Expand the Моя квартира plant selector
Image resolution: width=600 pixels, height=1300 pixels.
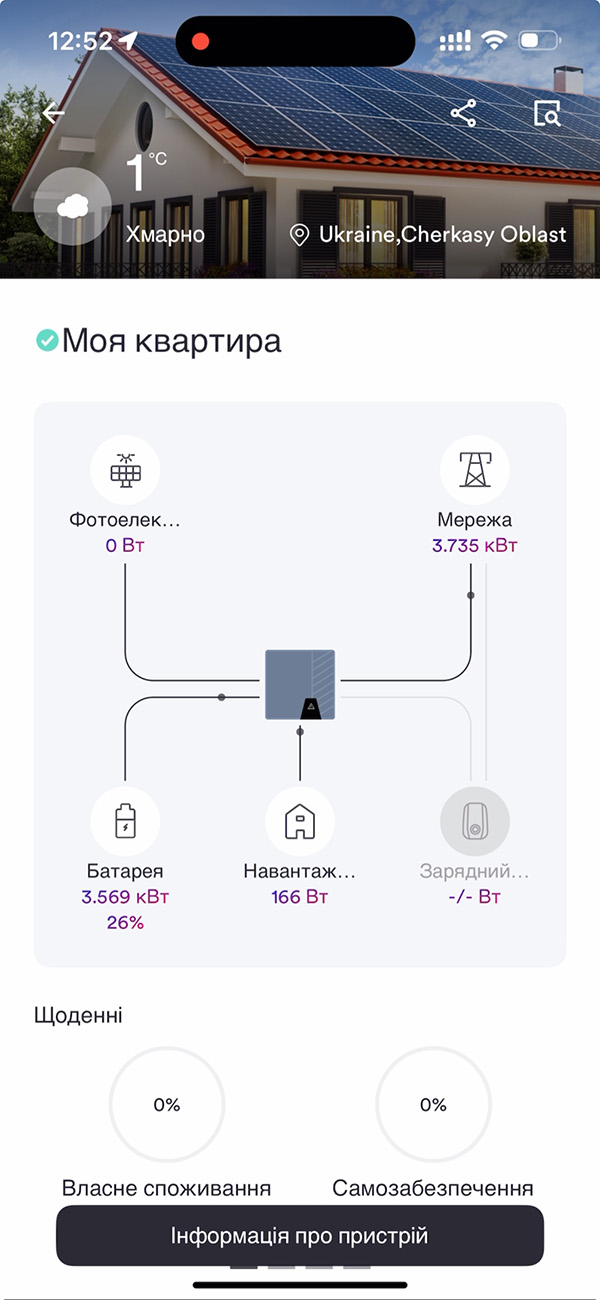coord(172,341)
